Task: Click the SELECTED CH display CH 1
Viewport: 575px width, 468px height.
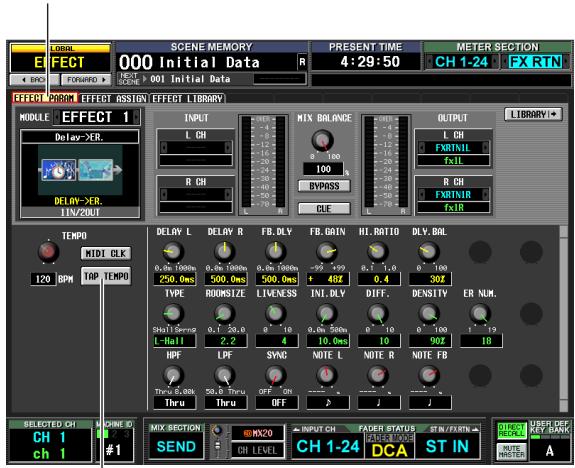Action: pos(50,445)
